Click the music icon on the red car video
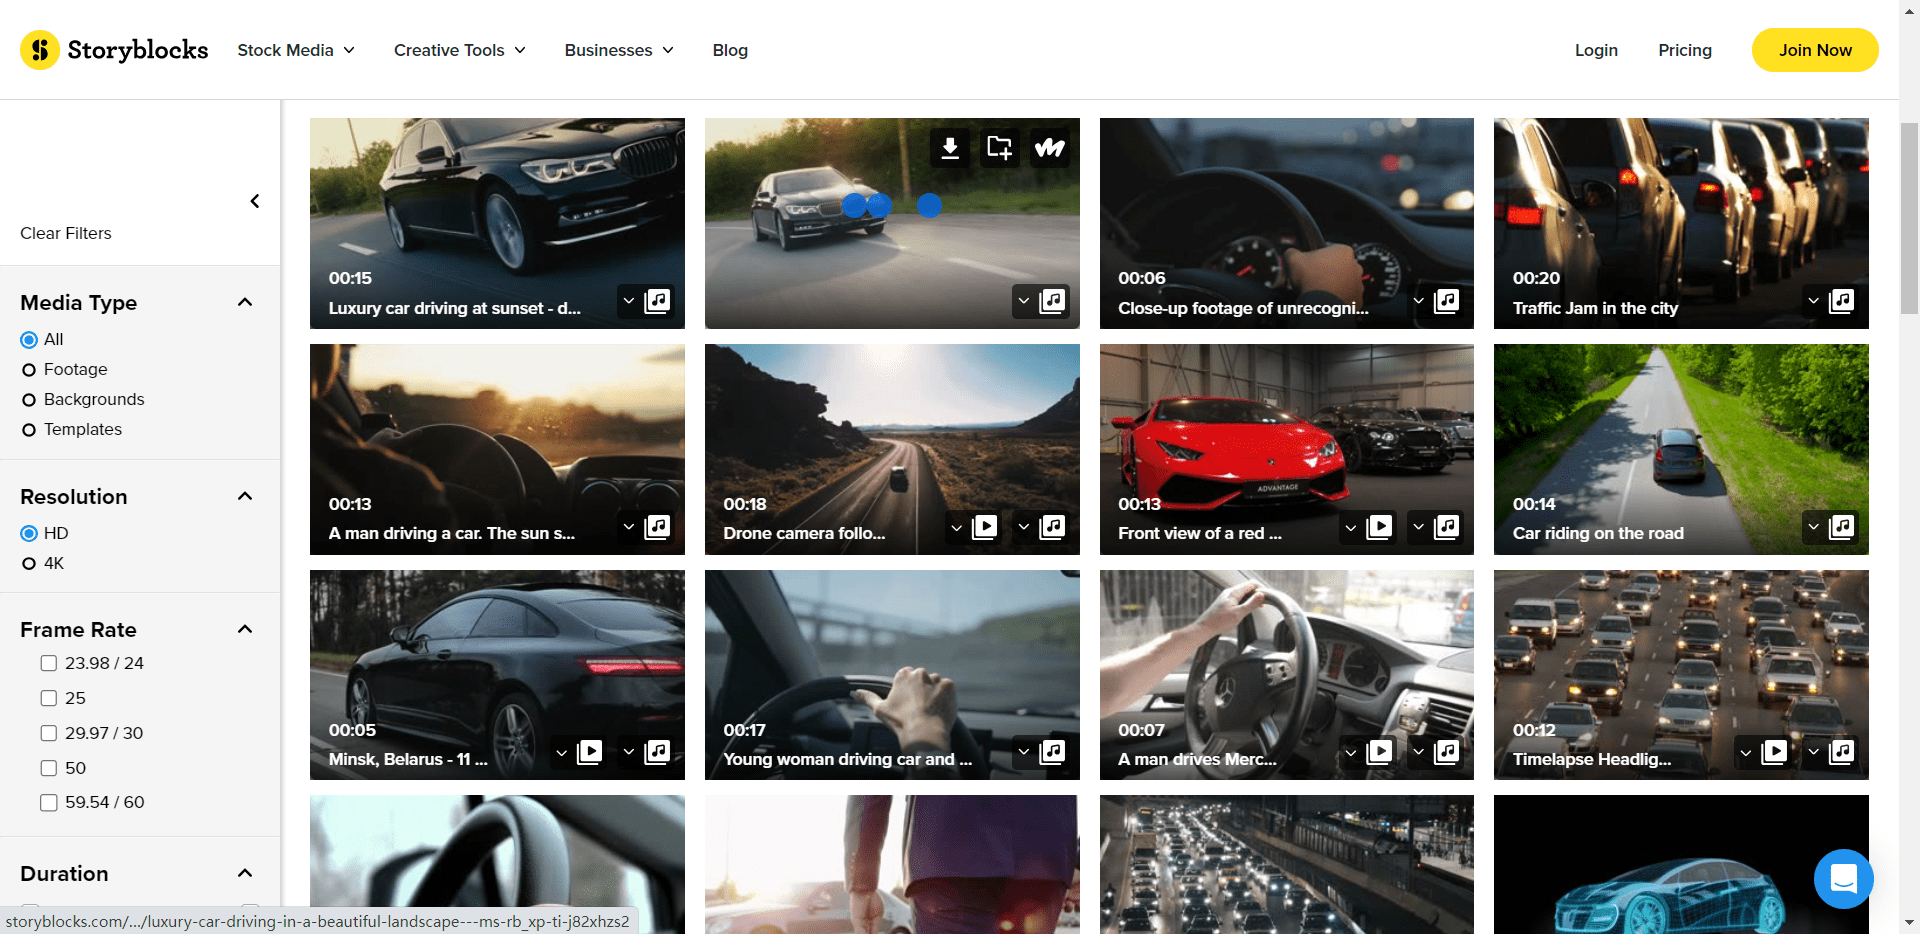1920x934 pixels. (1446, 527)
